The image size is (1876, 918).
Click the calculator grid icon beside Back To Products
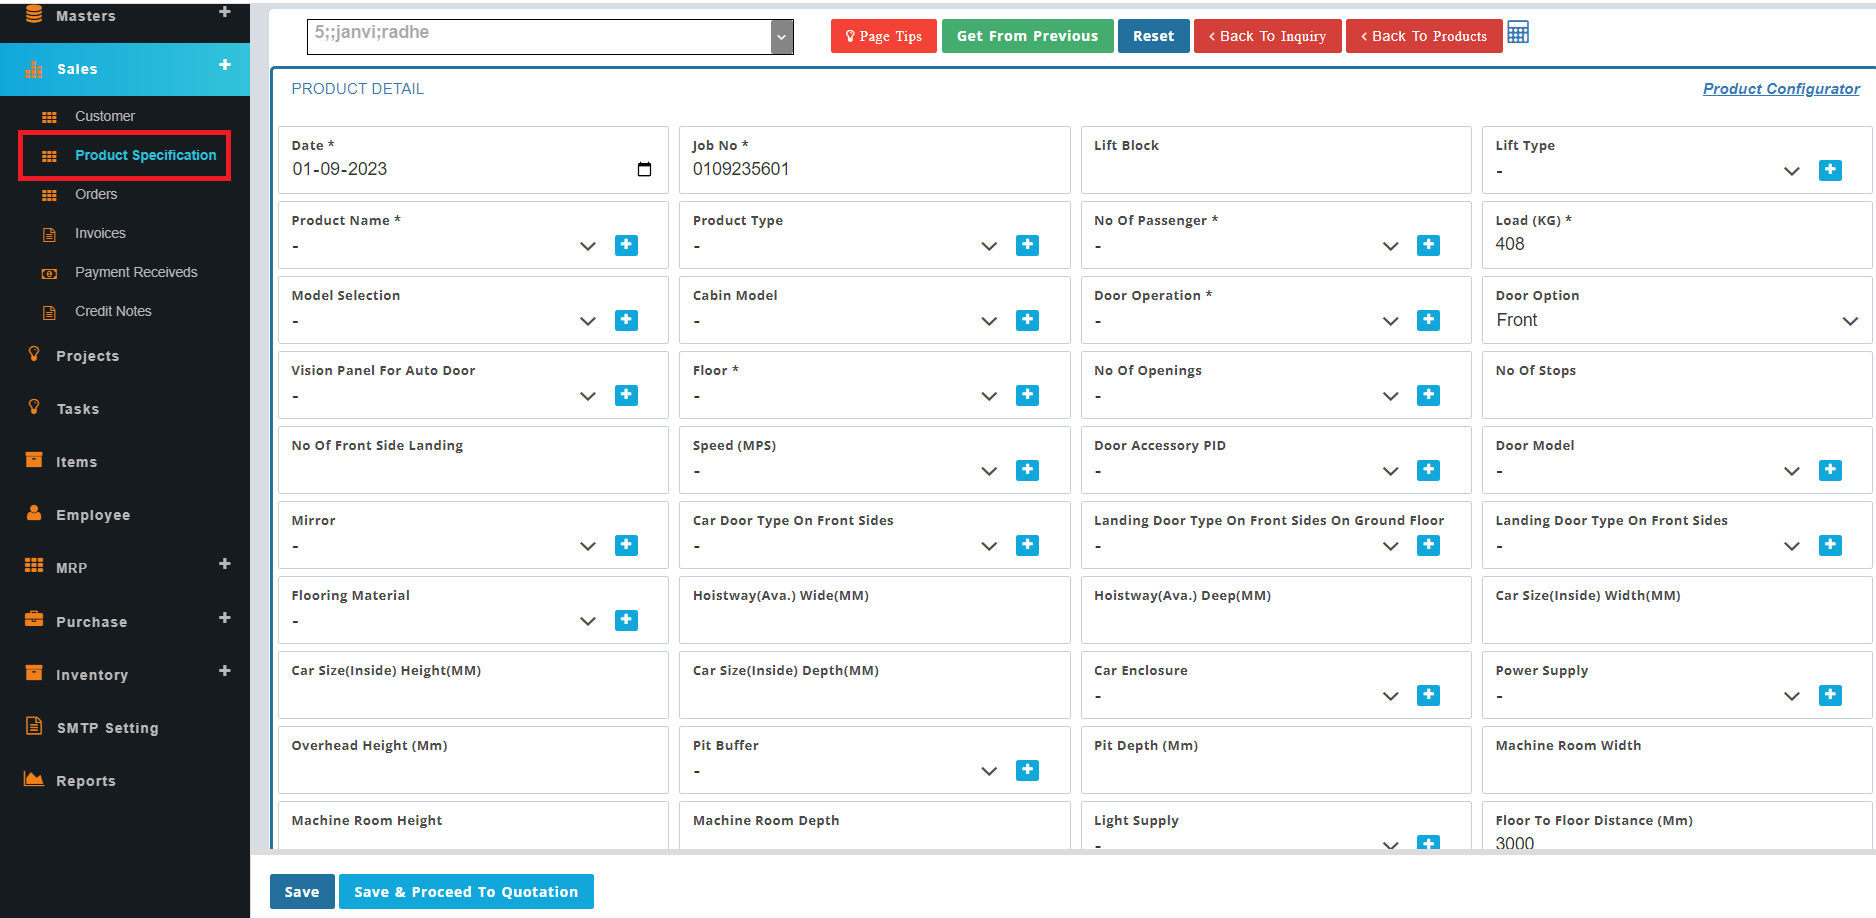point(1518,33)
